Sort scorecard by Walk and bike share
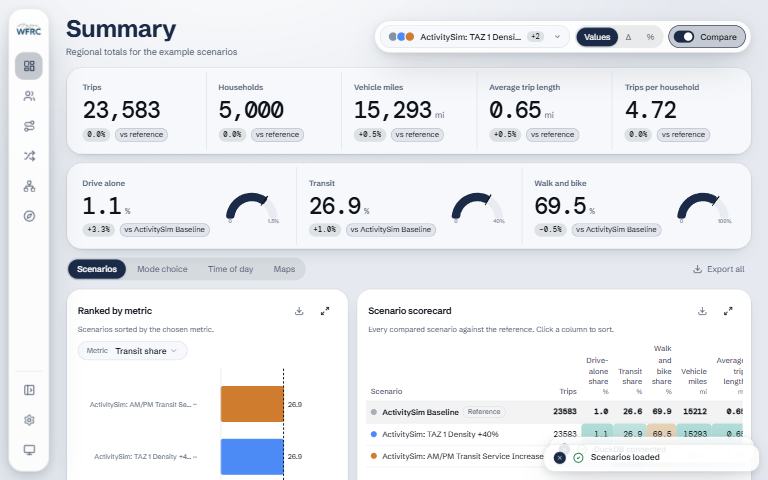The height and width of the screenshot is (480, 768). click(662, 370)
